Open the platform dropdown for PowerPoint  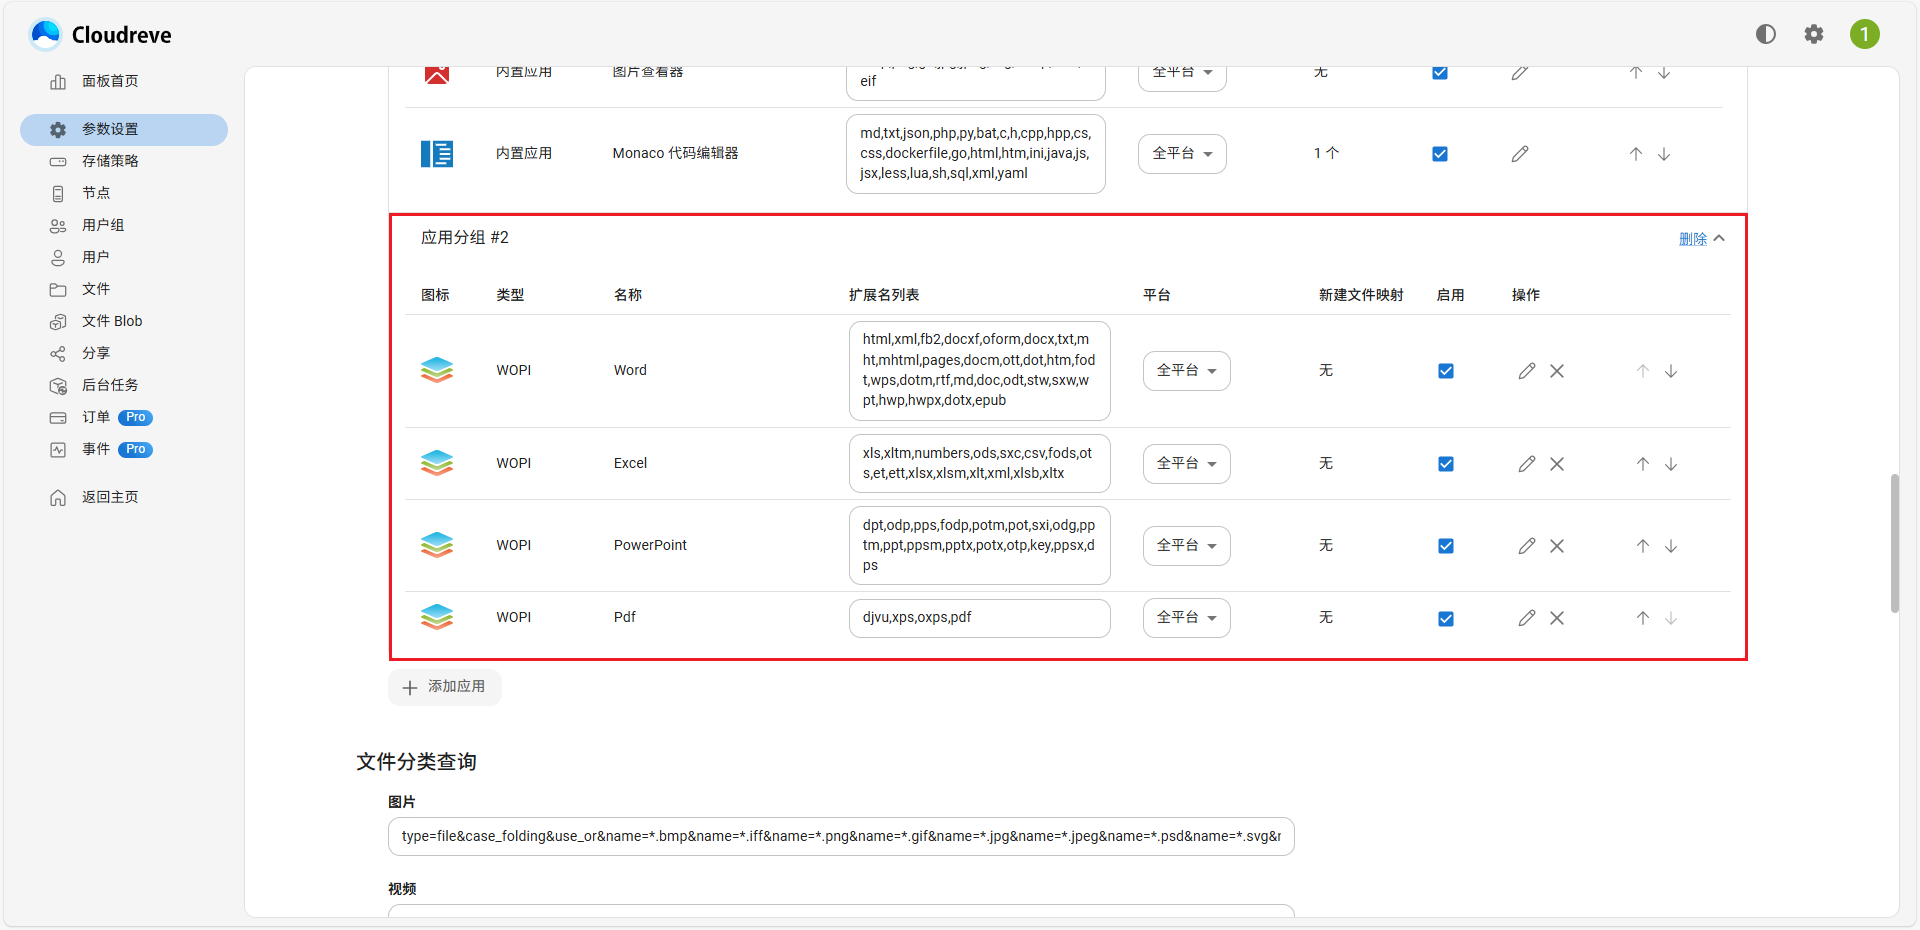(1186, 545)
